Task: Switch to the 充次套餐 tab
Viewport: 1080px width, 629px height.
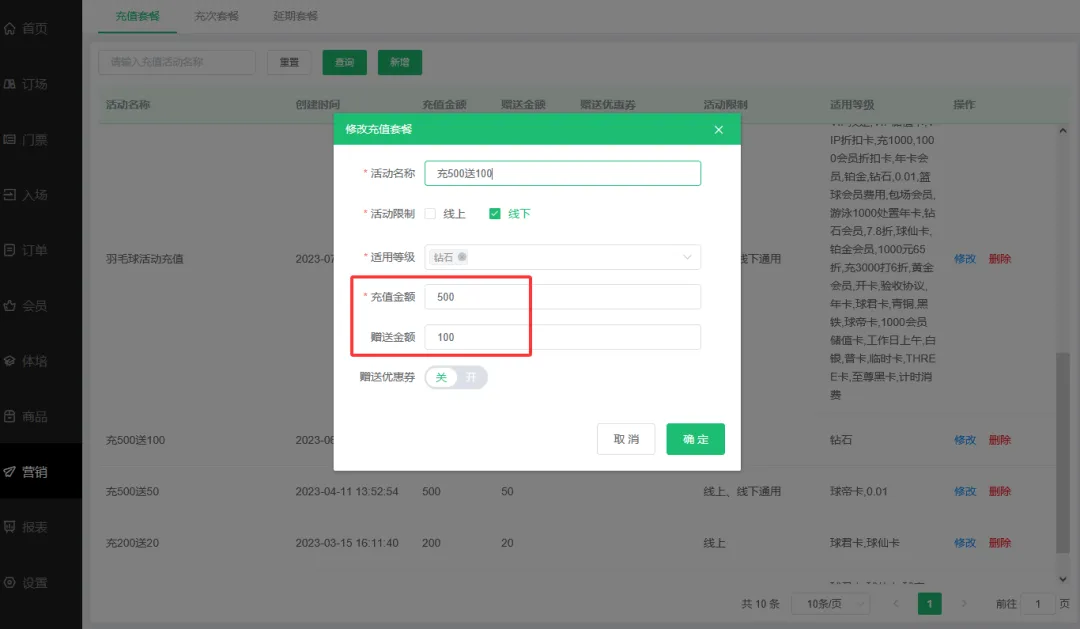Action: (x=216, y=16)
